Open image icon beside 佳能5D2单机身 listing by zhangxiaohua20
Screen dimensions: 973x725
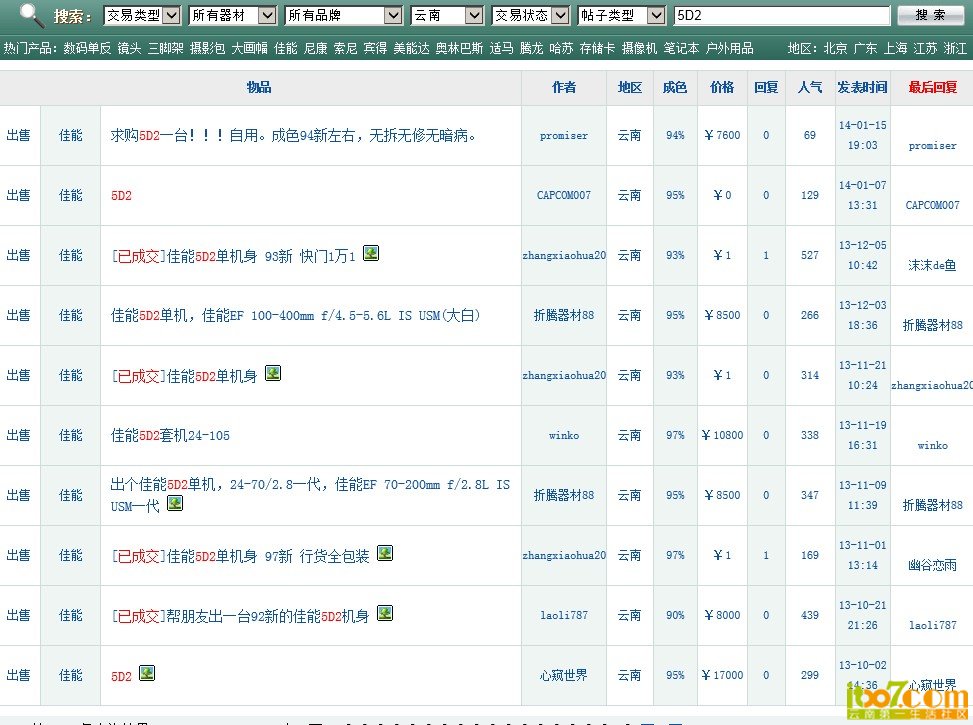[x=273, y=373]
